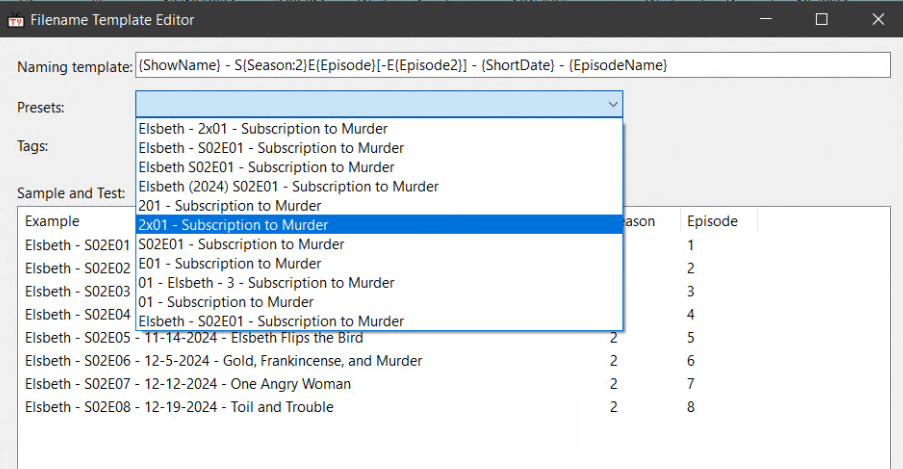Close the Filename Template Editor window

click(x=877, y=19)
